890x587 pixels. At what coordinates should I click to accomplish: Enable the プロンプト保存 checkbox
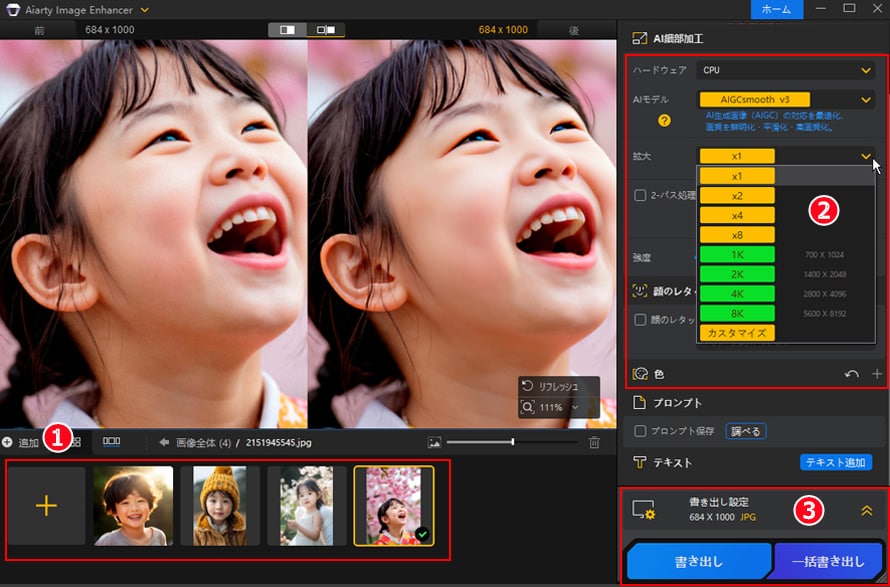[x=640, y=430]
